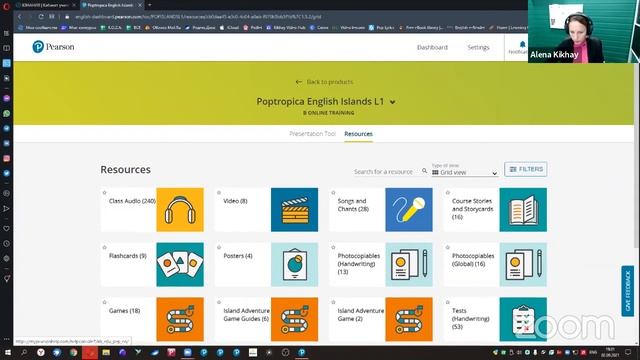Open Posters tile icon
The height and width of the screenshot is (360, 640).
(294, 264)
